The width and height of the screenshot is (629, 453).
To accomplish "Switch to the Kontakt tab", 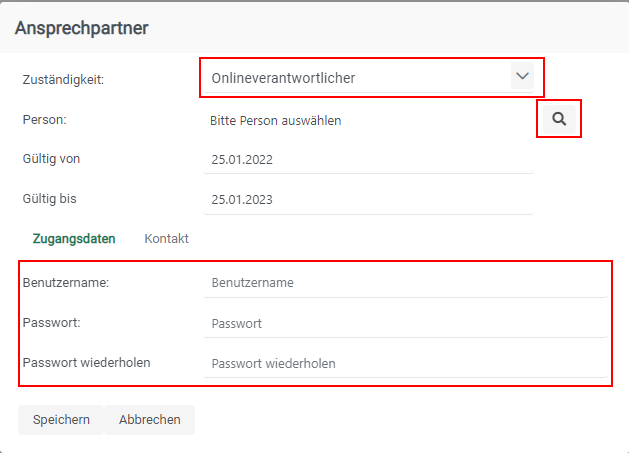I will point(166,239).
